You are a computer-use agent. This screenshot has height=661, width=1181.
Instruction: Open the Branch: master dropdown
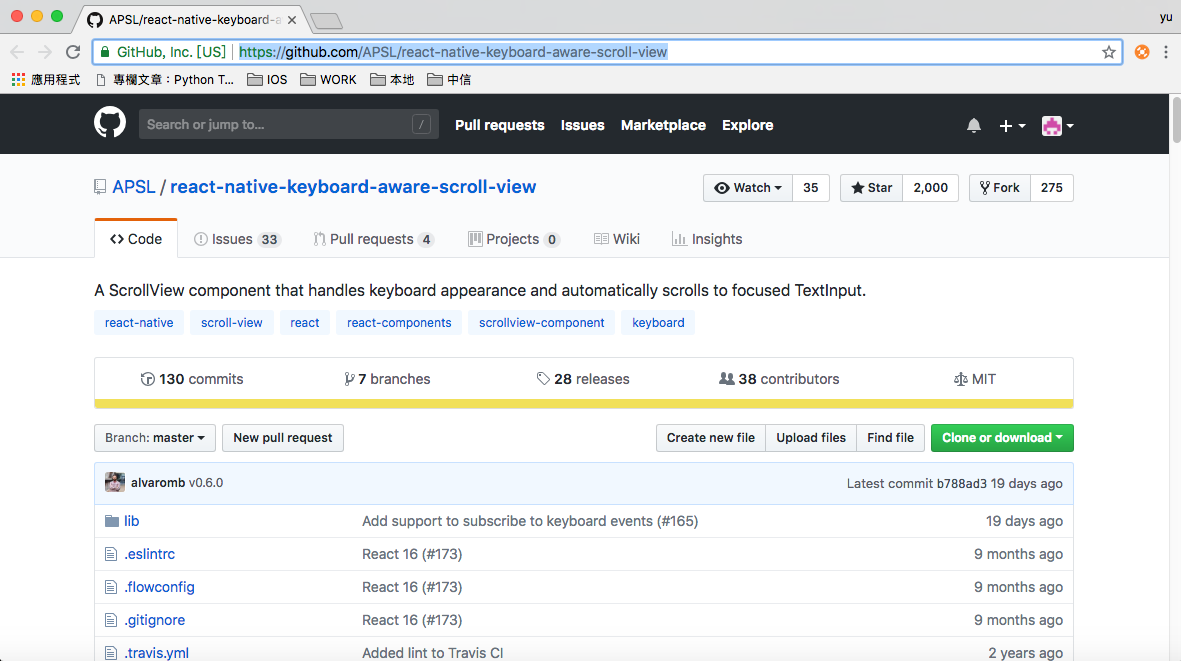(154, 438)
